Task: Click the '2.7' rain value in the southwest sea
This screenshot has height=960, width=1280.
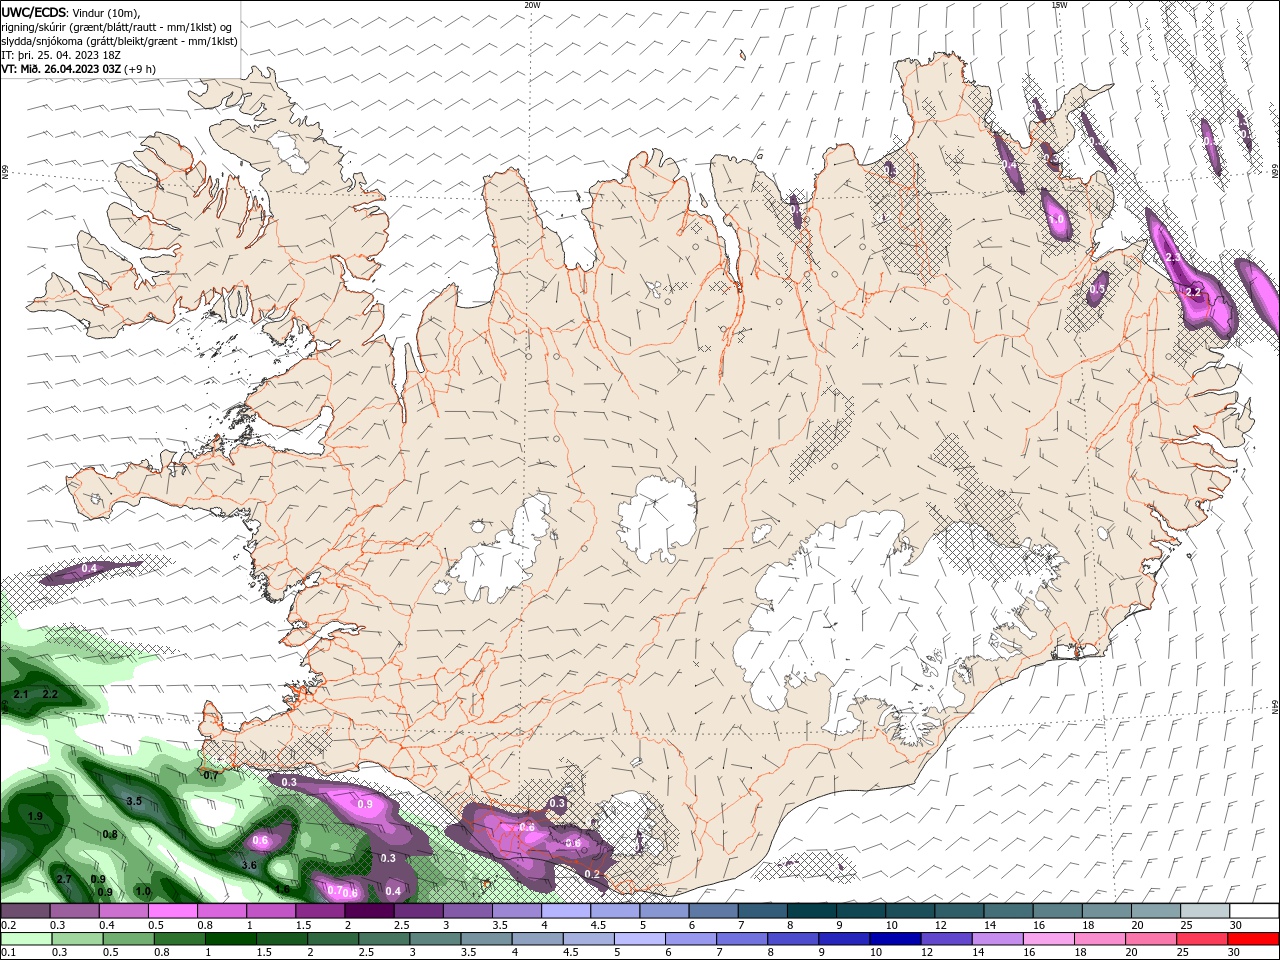Action: point(64,879)
